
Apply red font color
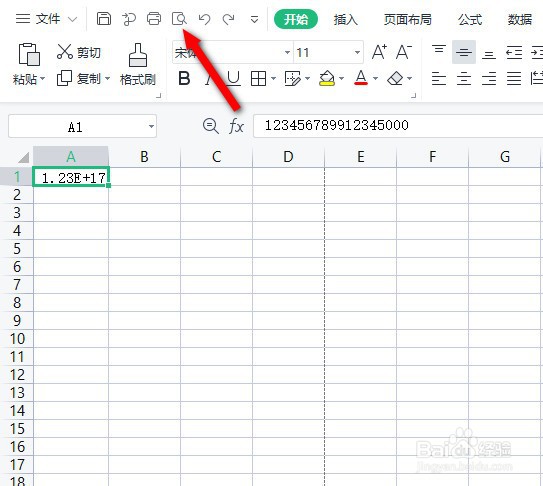tap(361, 78)
